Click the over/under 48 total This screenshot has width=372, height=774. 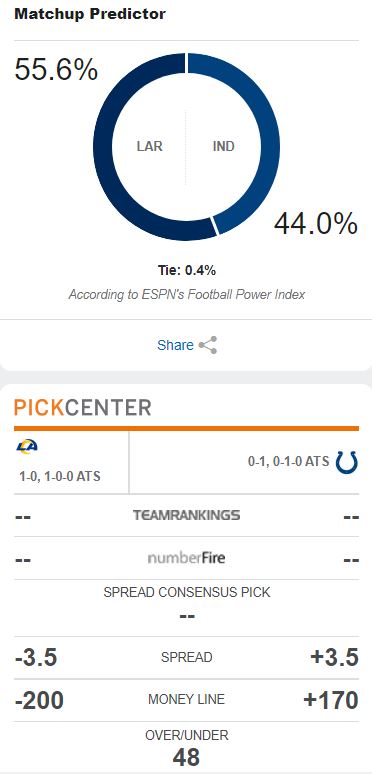[x=186, y=757]
